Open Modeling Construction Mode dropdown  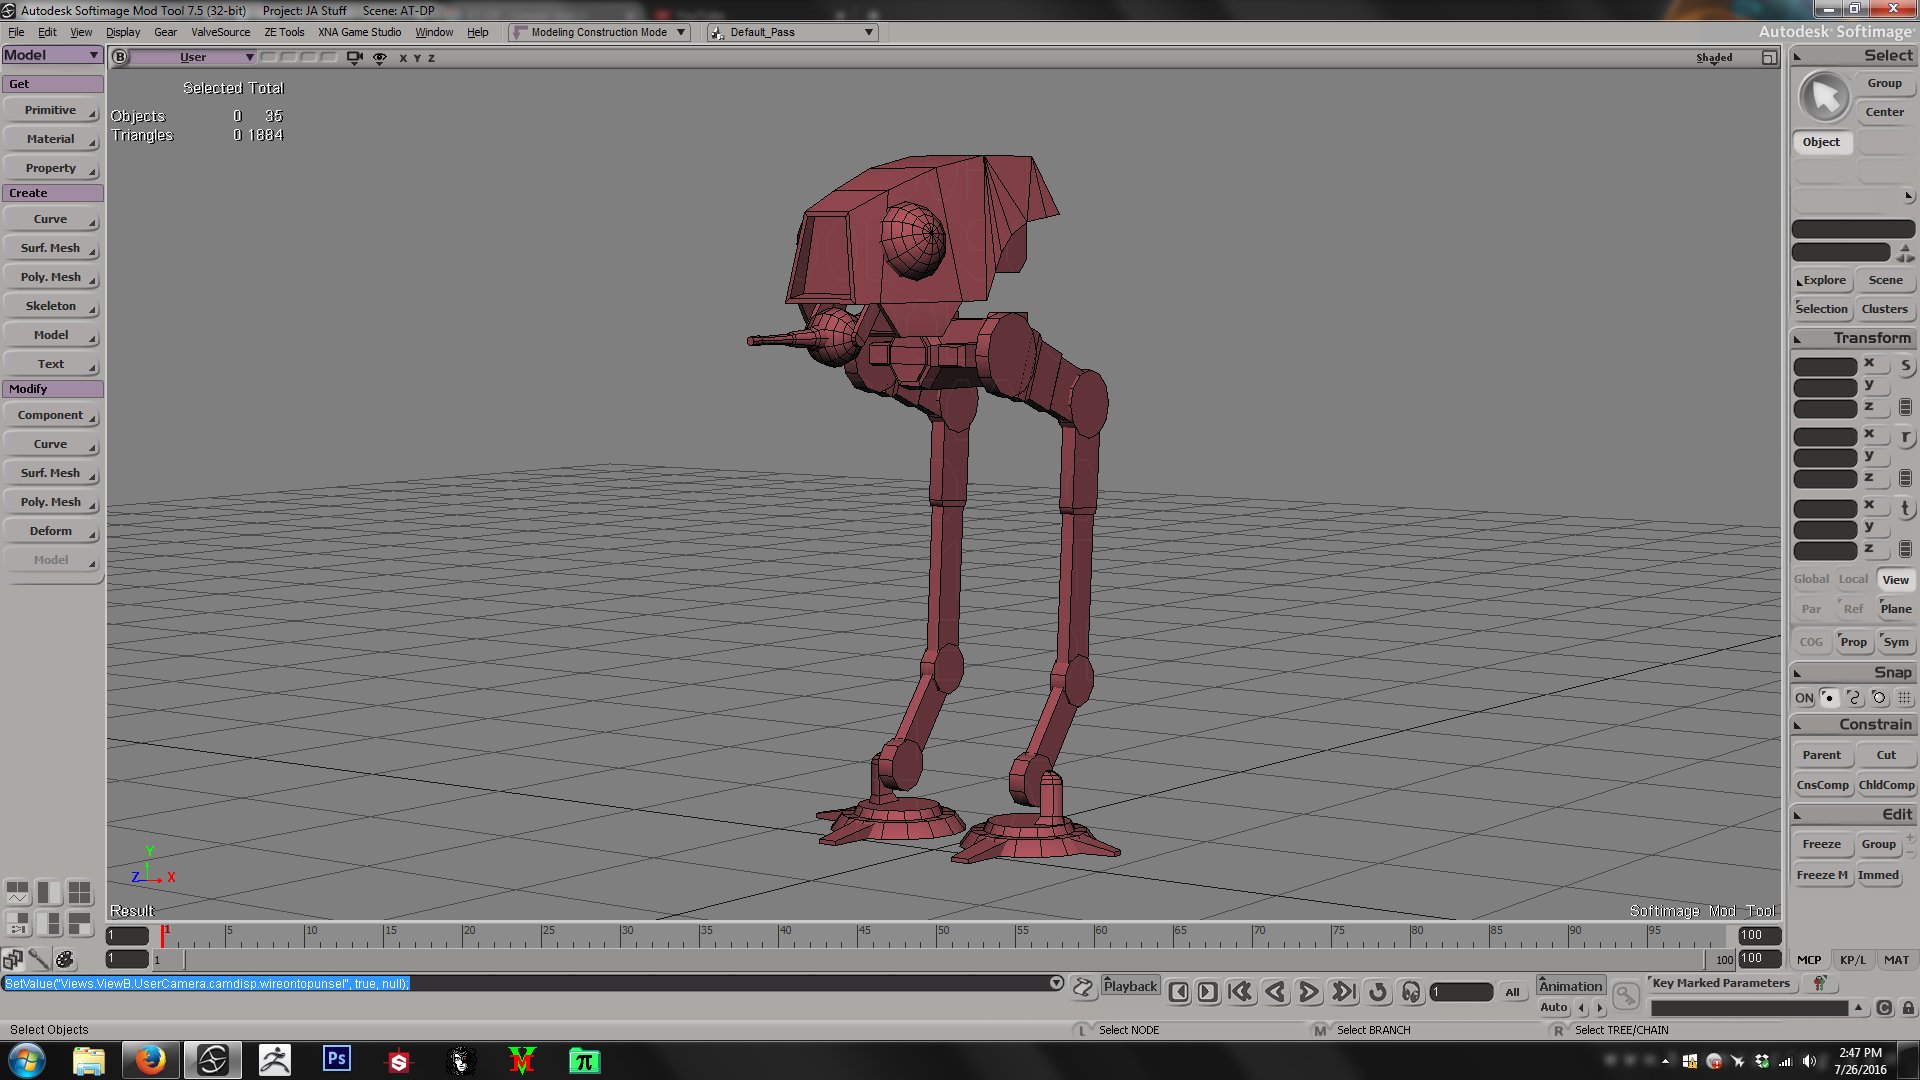(x=599, y=32)
